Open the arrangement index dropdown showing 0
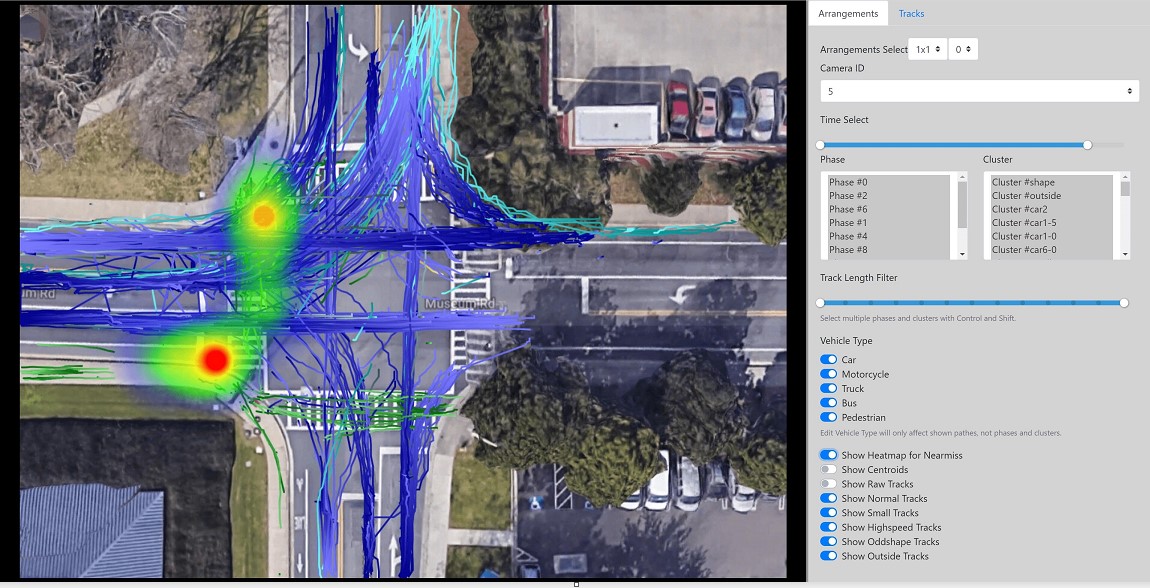Image resolution: width=1150 pixels, height=588 pixels. 962,49
